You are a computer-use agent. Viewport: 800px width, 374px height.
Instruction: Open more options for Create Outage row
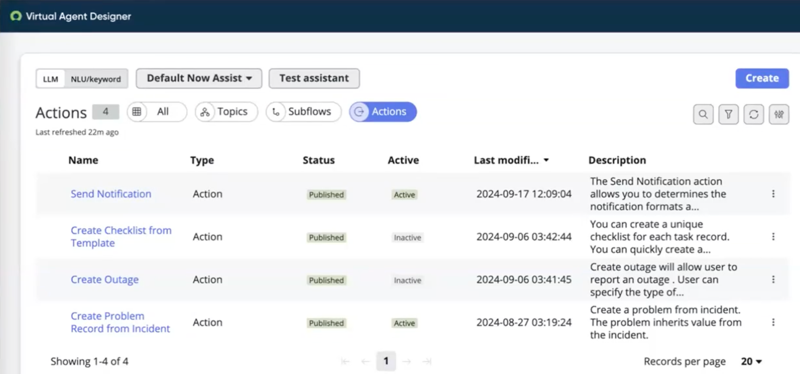click(x=773, y=280)
